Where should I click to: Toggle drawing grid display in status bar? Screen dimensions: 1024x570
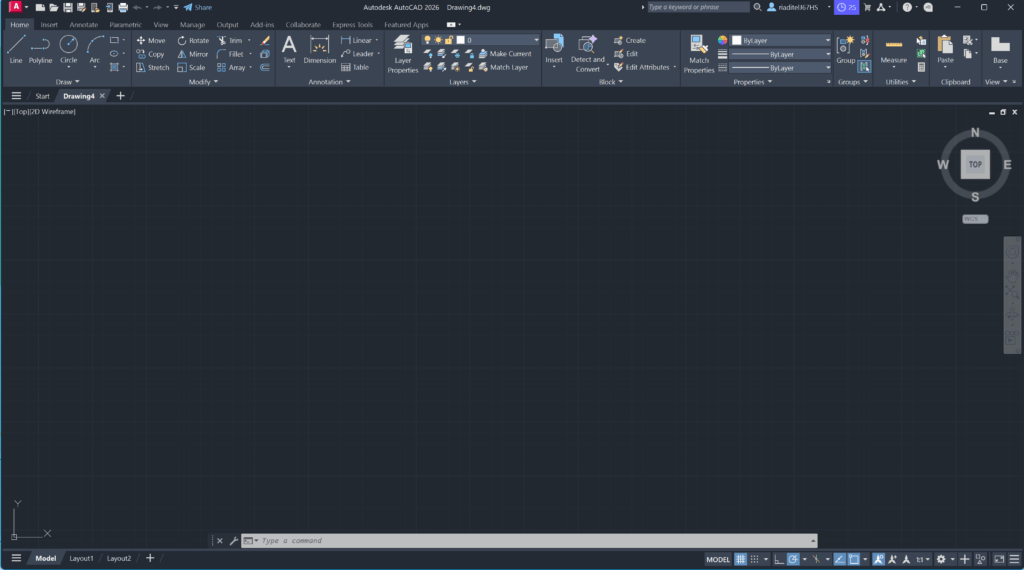(740, 559)
